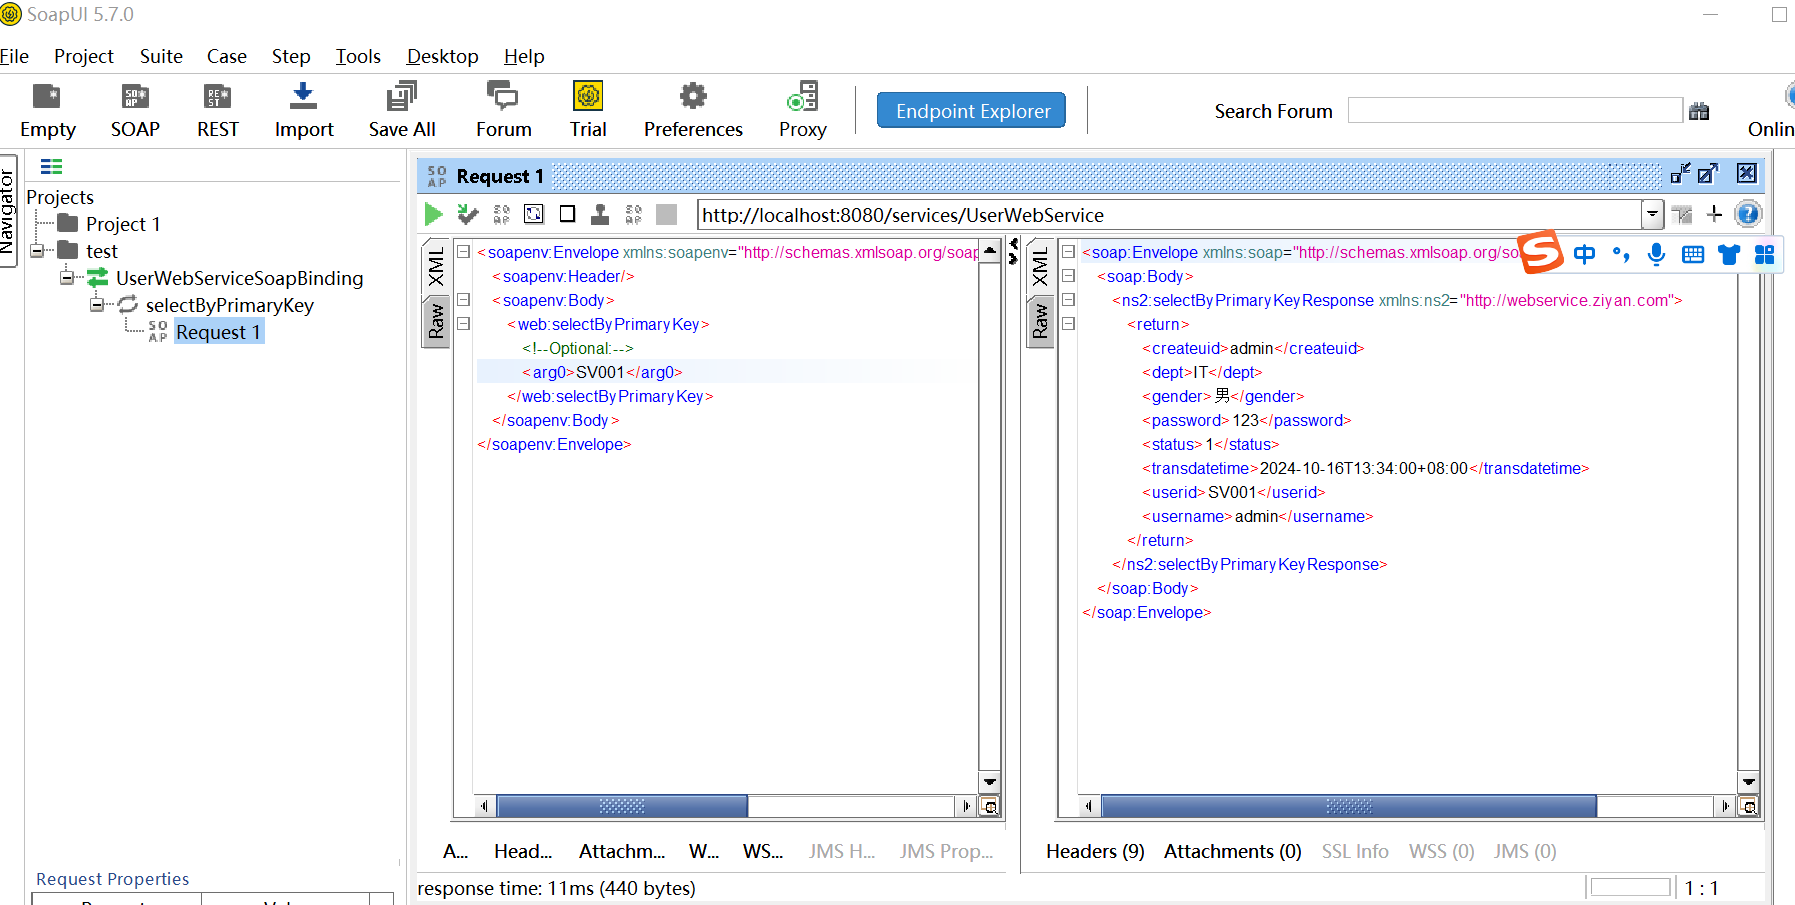Click the Save All toolbar icon
This screenshot has height=905, width=1795.
tap(402, 110)
